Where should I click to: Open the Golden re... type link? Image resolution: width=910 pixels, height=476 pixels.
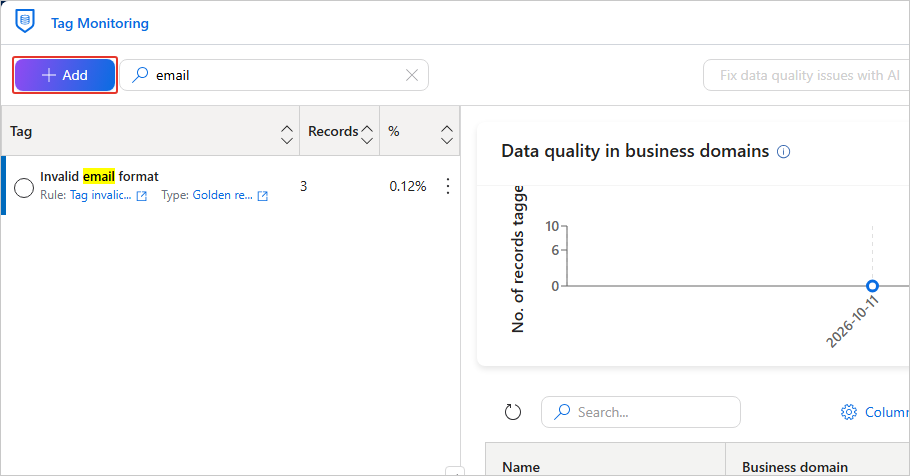(x=222, y=195)
